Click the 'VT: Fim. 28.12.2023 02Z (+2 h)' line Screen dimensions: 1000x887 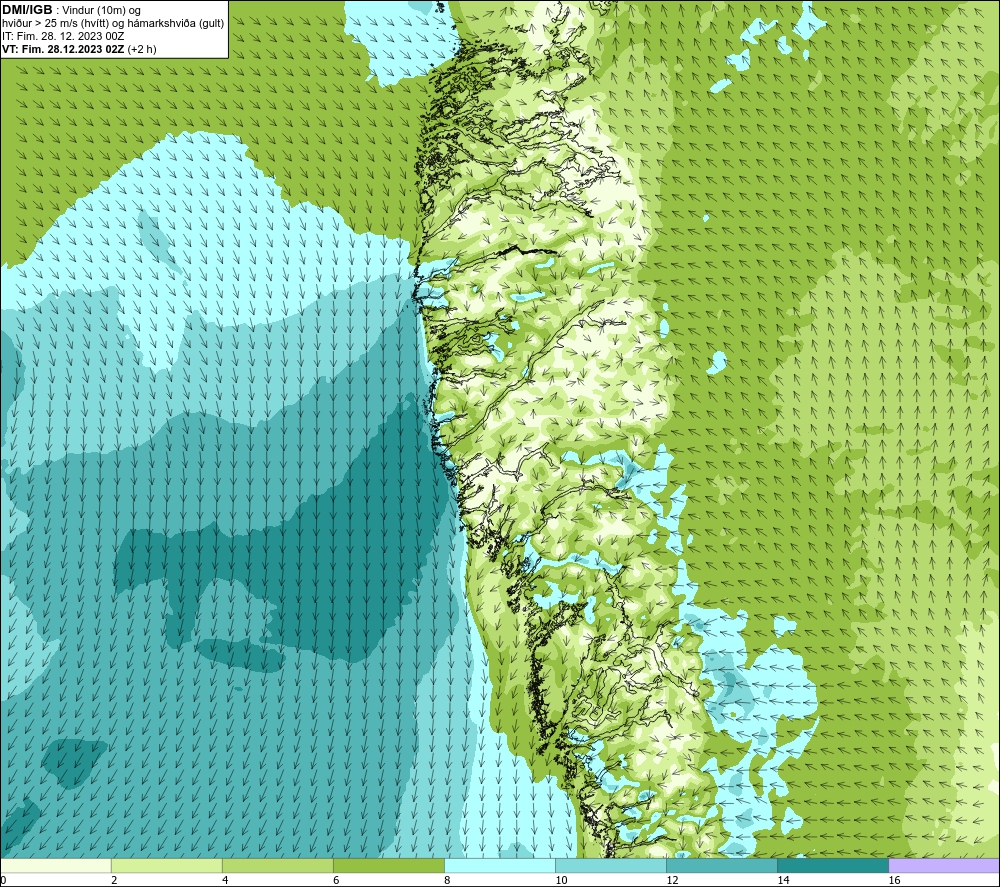coord(79,49)
